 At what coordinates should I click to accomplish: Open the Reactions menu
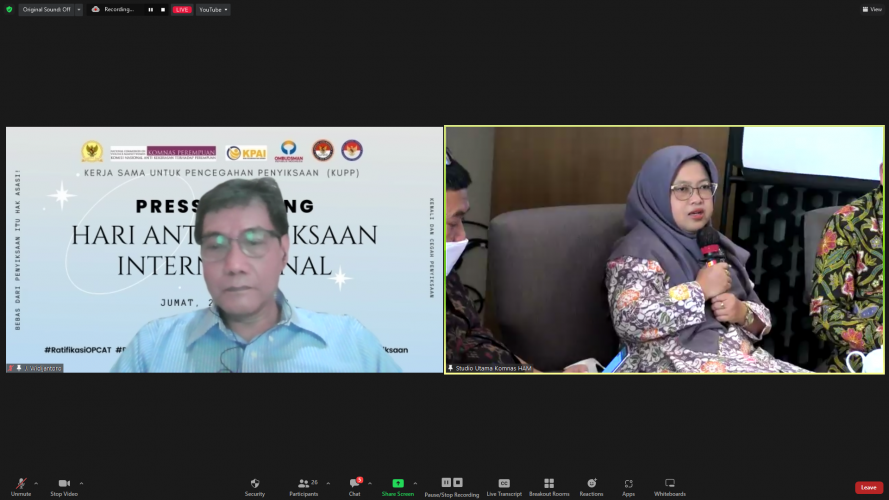591,484
